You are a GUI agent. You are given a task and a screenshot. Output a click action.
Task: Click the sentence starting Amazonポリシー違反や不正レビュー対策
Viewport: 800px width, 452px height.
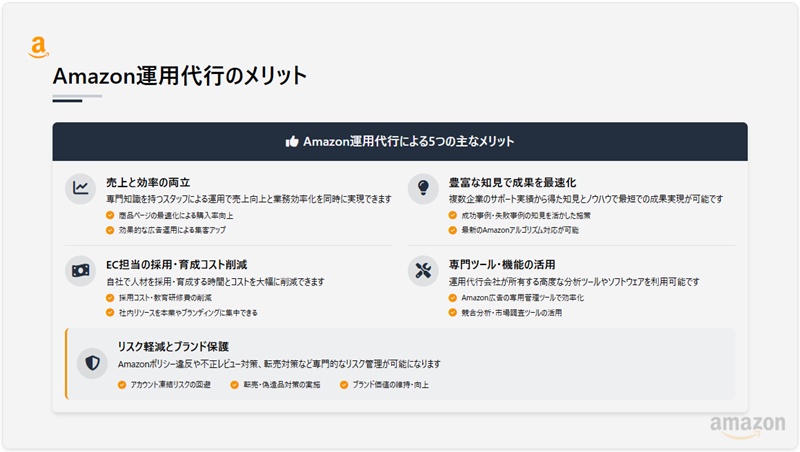coord(279,364)
